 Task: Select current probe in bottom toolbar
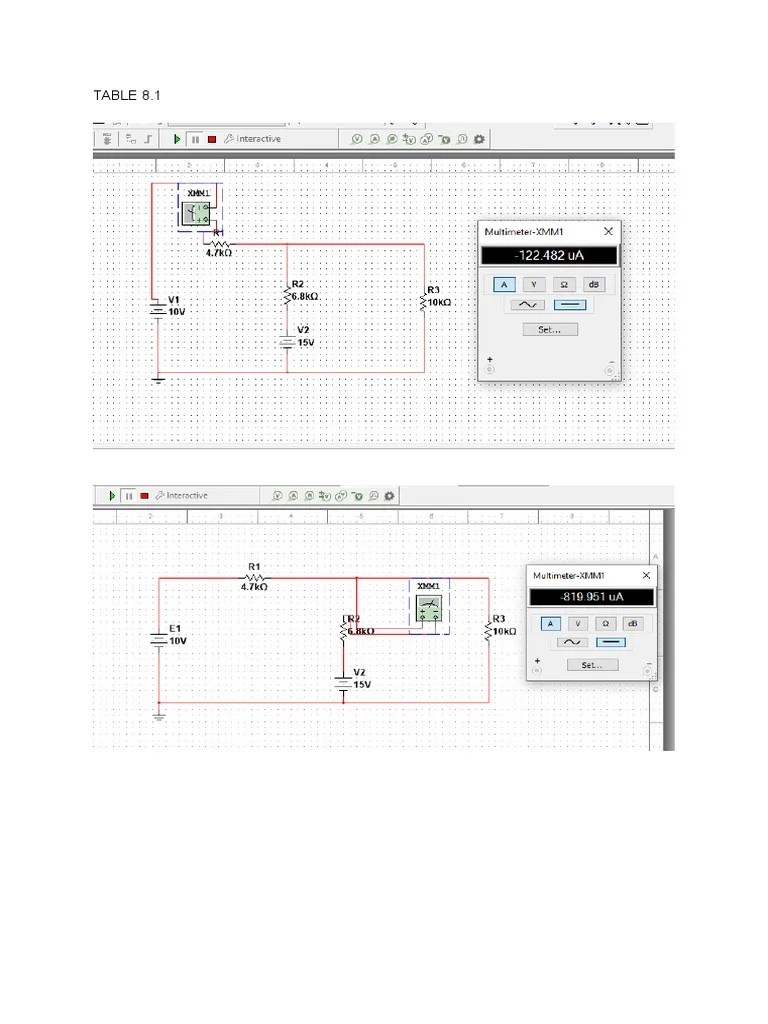point(293,496)
